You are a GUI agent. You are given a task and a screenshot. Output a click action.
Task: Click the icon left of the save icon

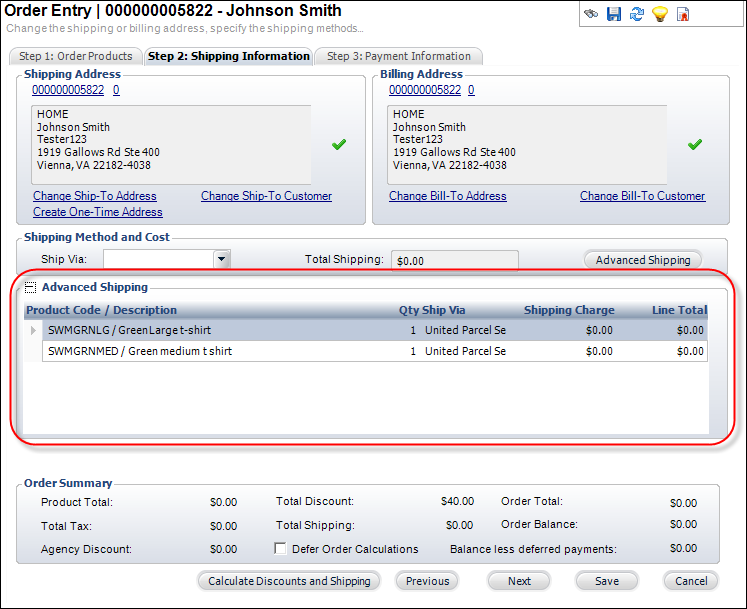tap(592, 14)
